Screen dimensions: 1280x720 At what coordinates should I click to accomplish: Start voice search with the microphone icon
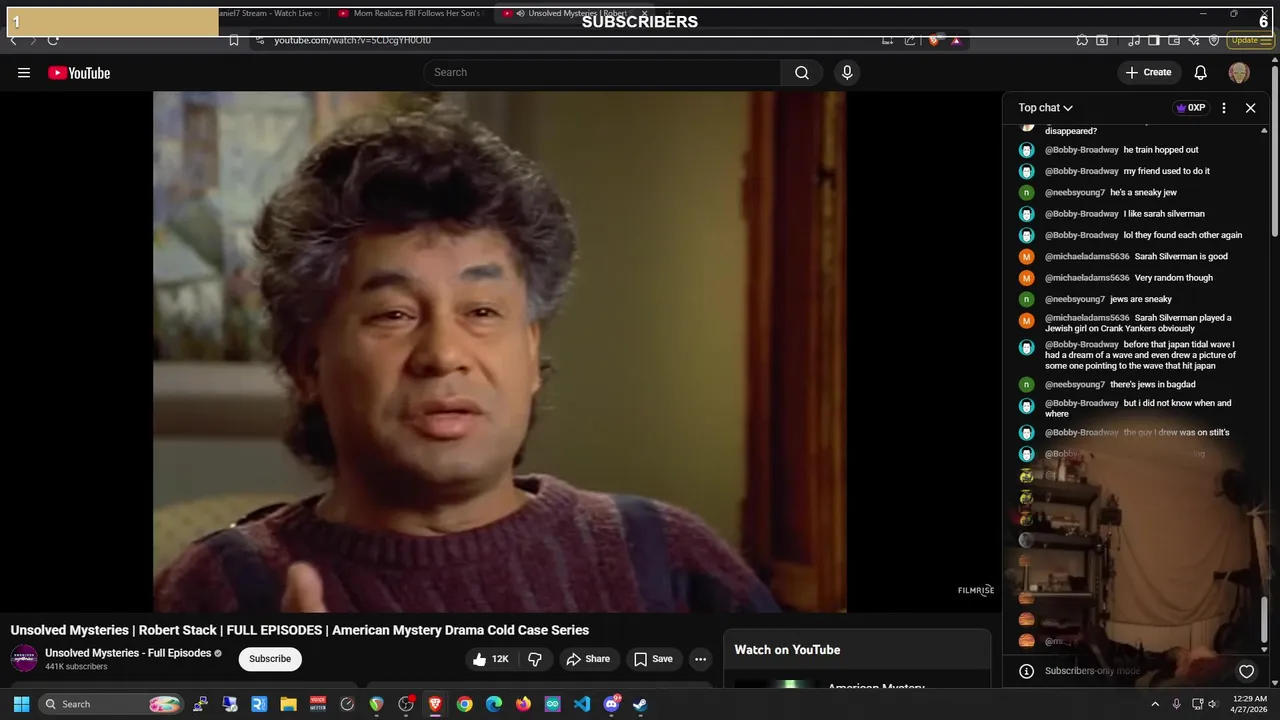[847, 72]
